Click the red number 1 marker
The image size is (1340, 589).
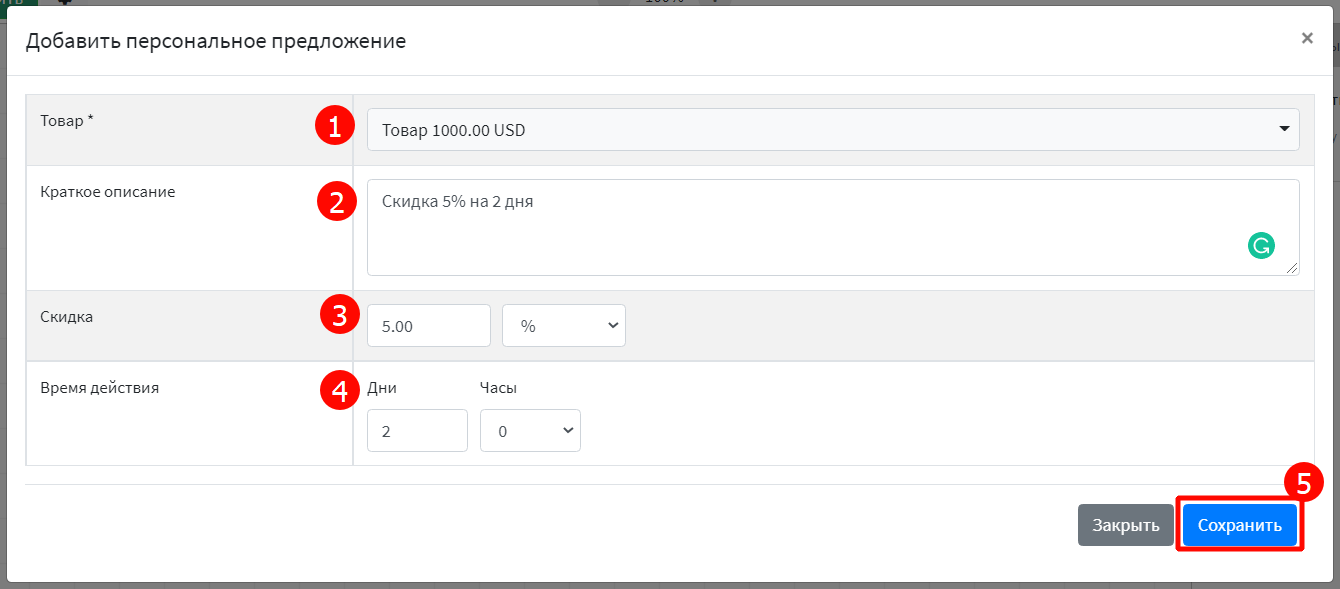tap(335, 128)
